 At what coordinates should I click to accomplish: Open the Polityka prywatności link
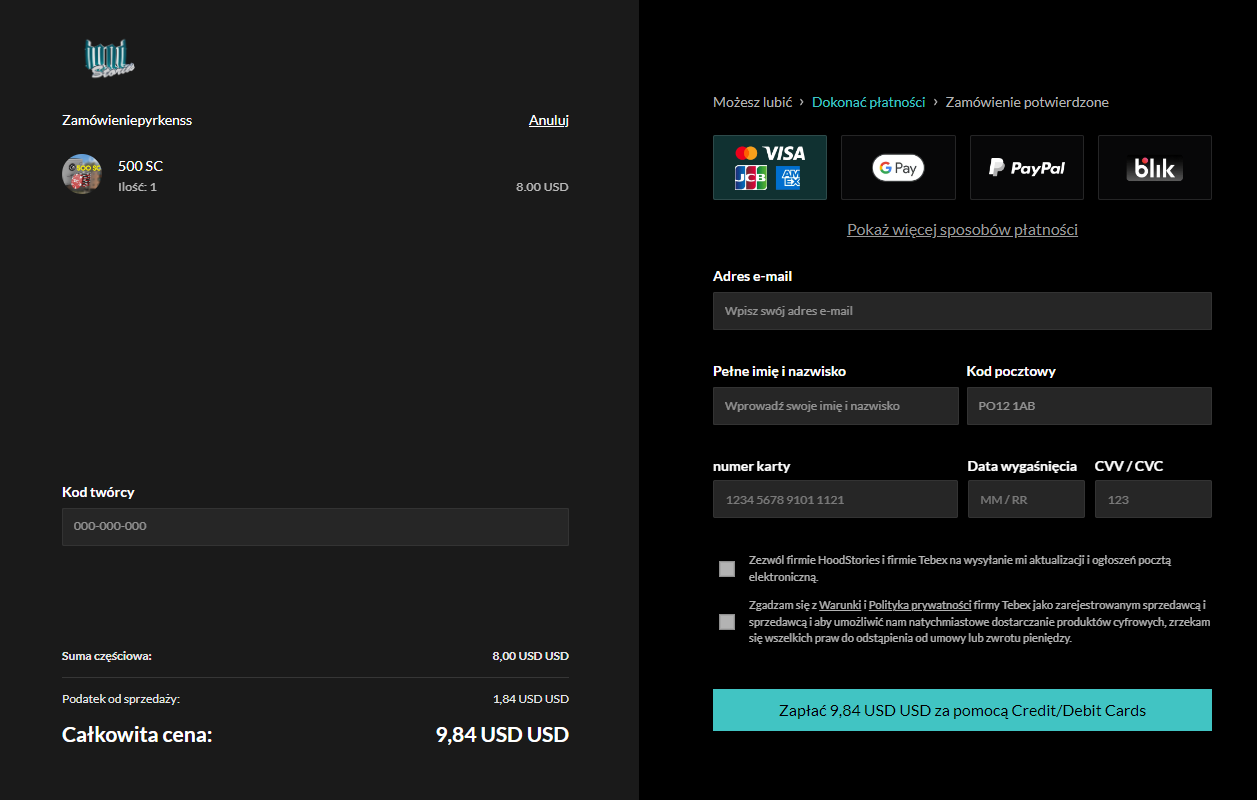(x=920, y=605)
